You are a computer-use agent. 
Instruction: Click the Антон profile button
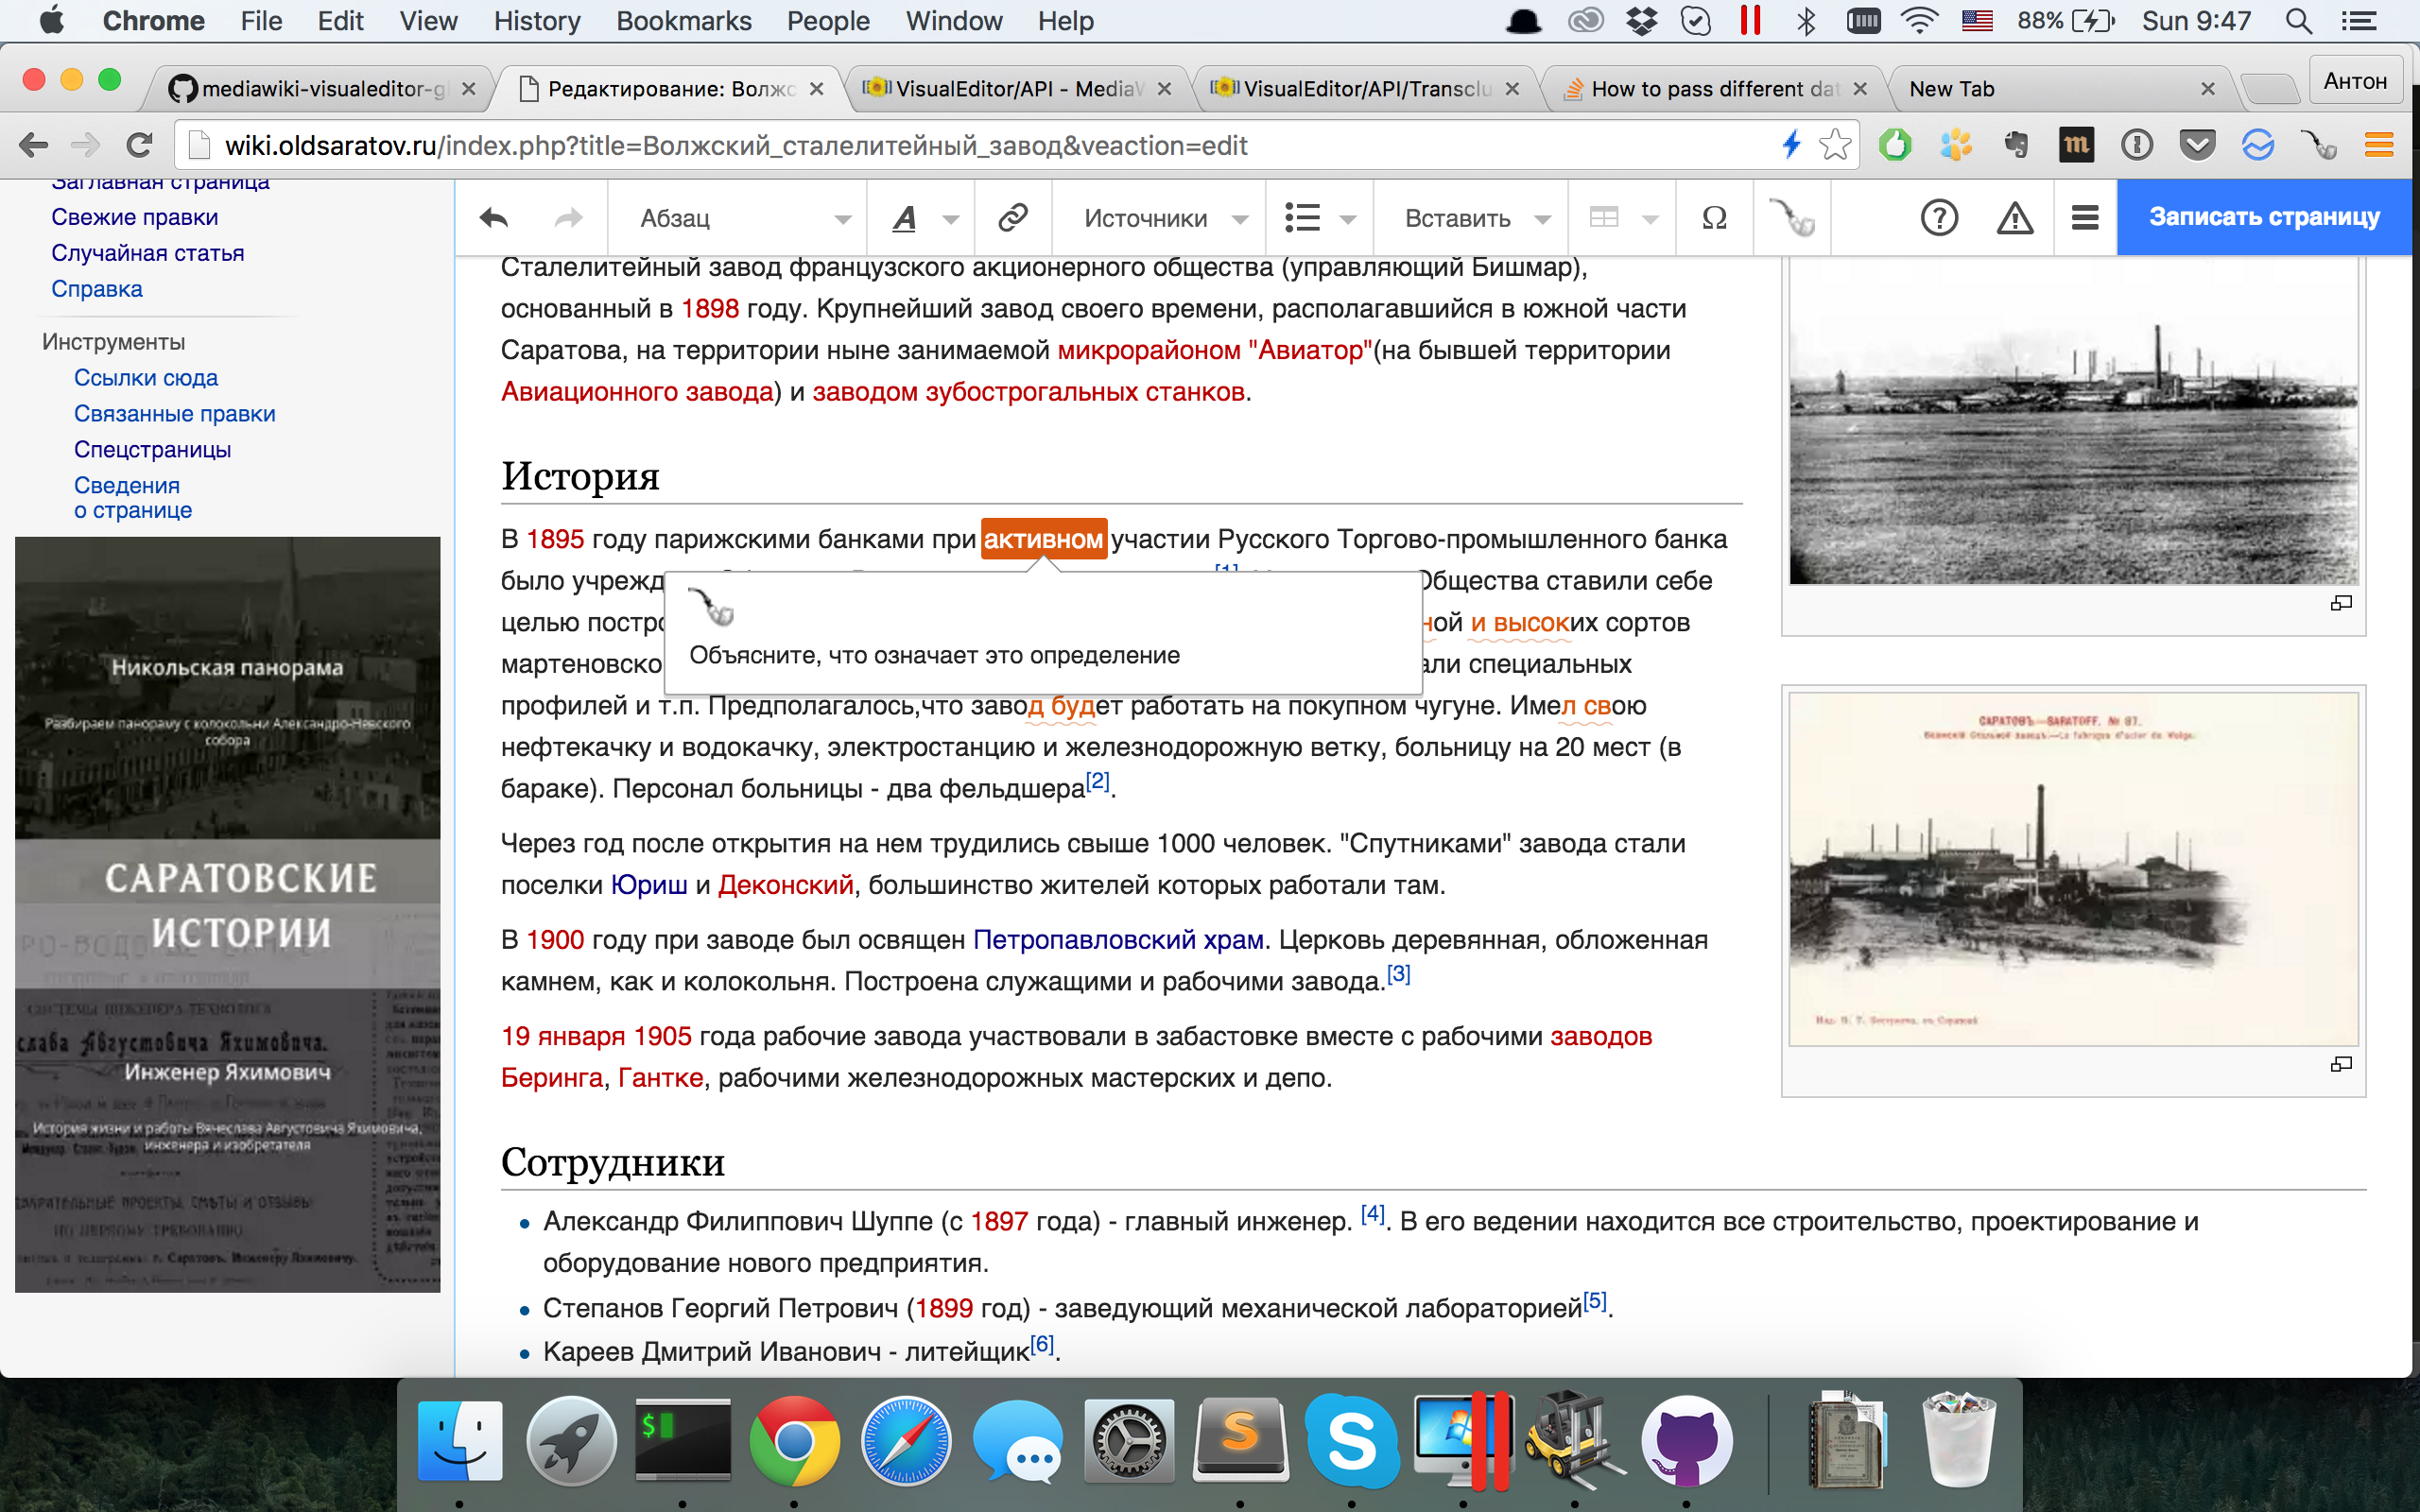pyautogui.click(x=2355, y=81)
